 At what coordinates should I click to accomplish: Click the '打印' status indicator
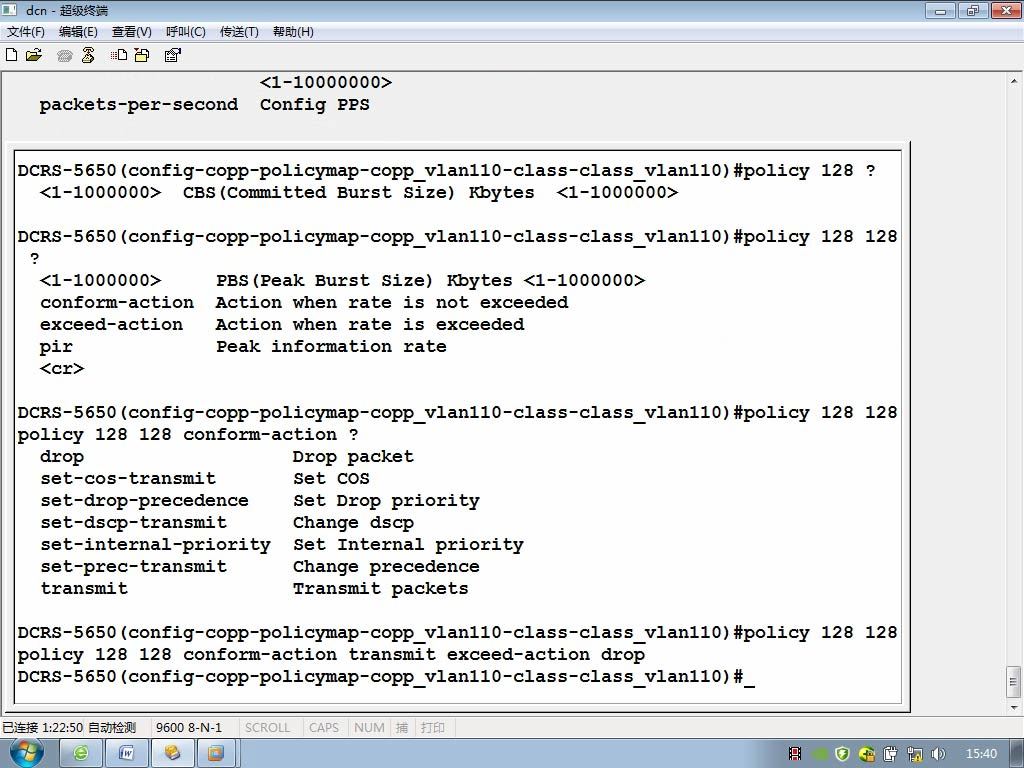click(432, 728)
